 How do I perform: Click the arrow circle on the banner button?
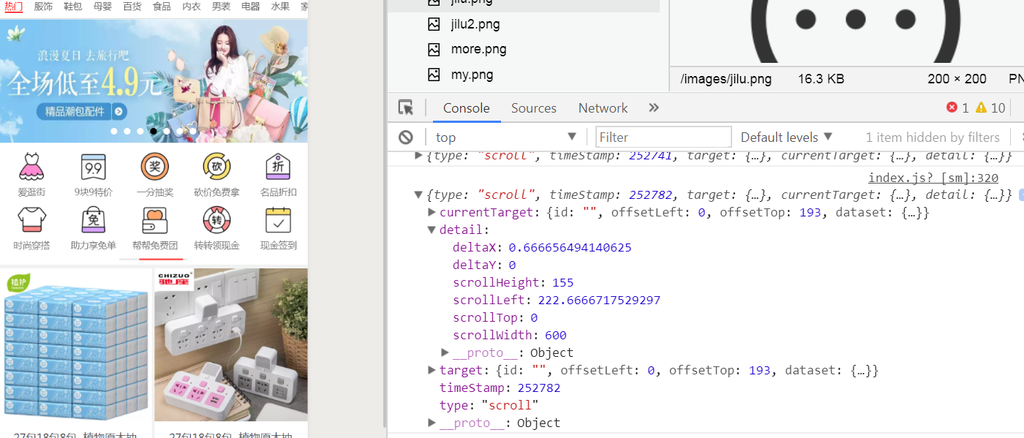point(119,112)
